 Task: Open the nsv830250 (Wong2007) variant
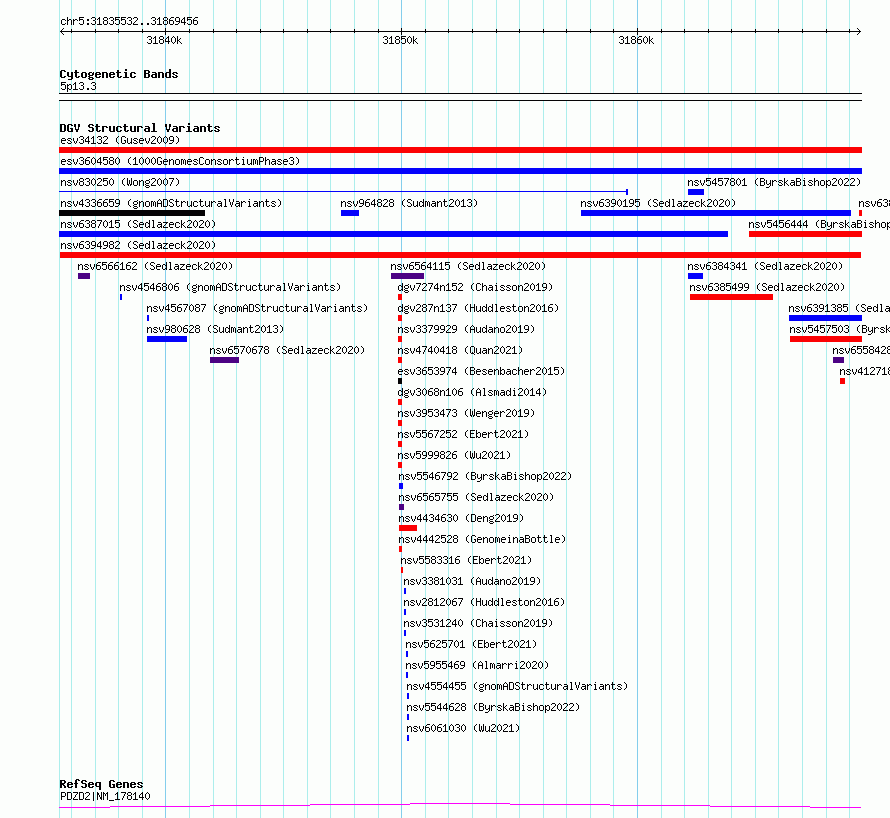pyautogui.click(x=120, y=182)
